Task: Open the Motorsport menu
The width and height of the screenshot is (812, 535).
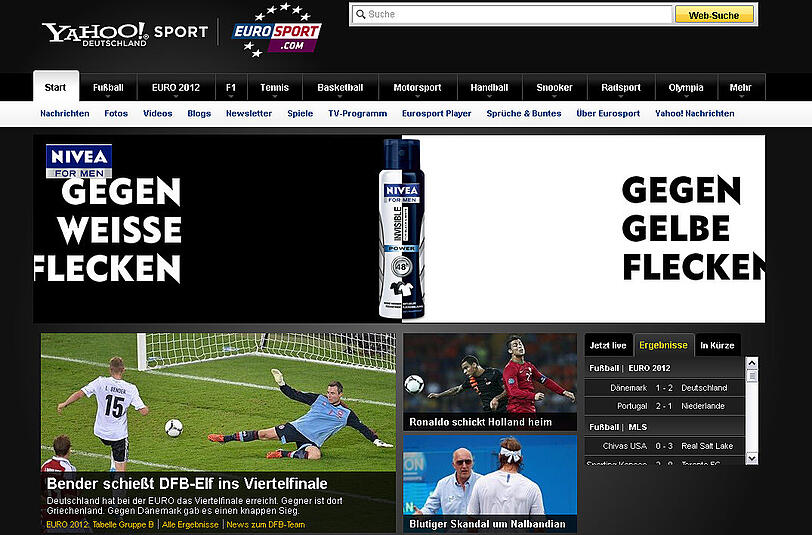Action: pyautogui.click(x=417, y=88)
